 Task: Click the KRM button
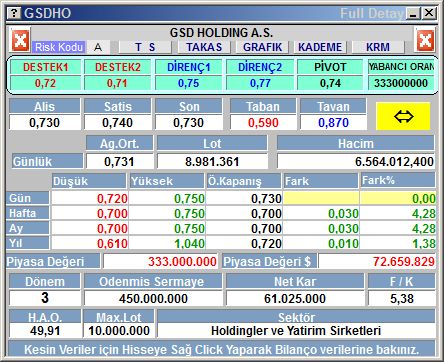pos(378,47)
